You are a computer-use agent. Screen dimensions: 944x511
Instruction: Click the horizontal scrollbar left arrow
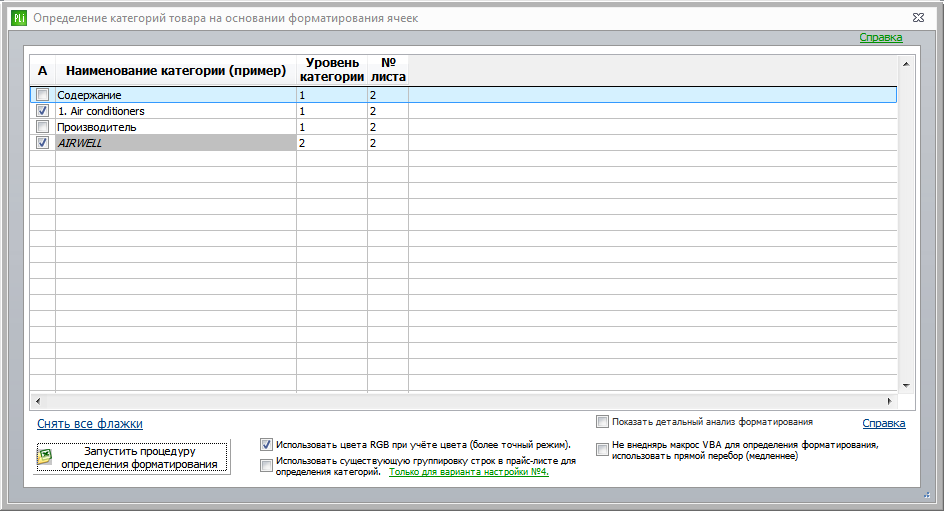pyautogui.click(x=38, y=401)
